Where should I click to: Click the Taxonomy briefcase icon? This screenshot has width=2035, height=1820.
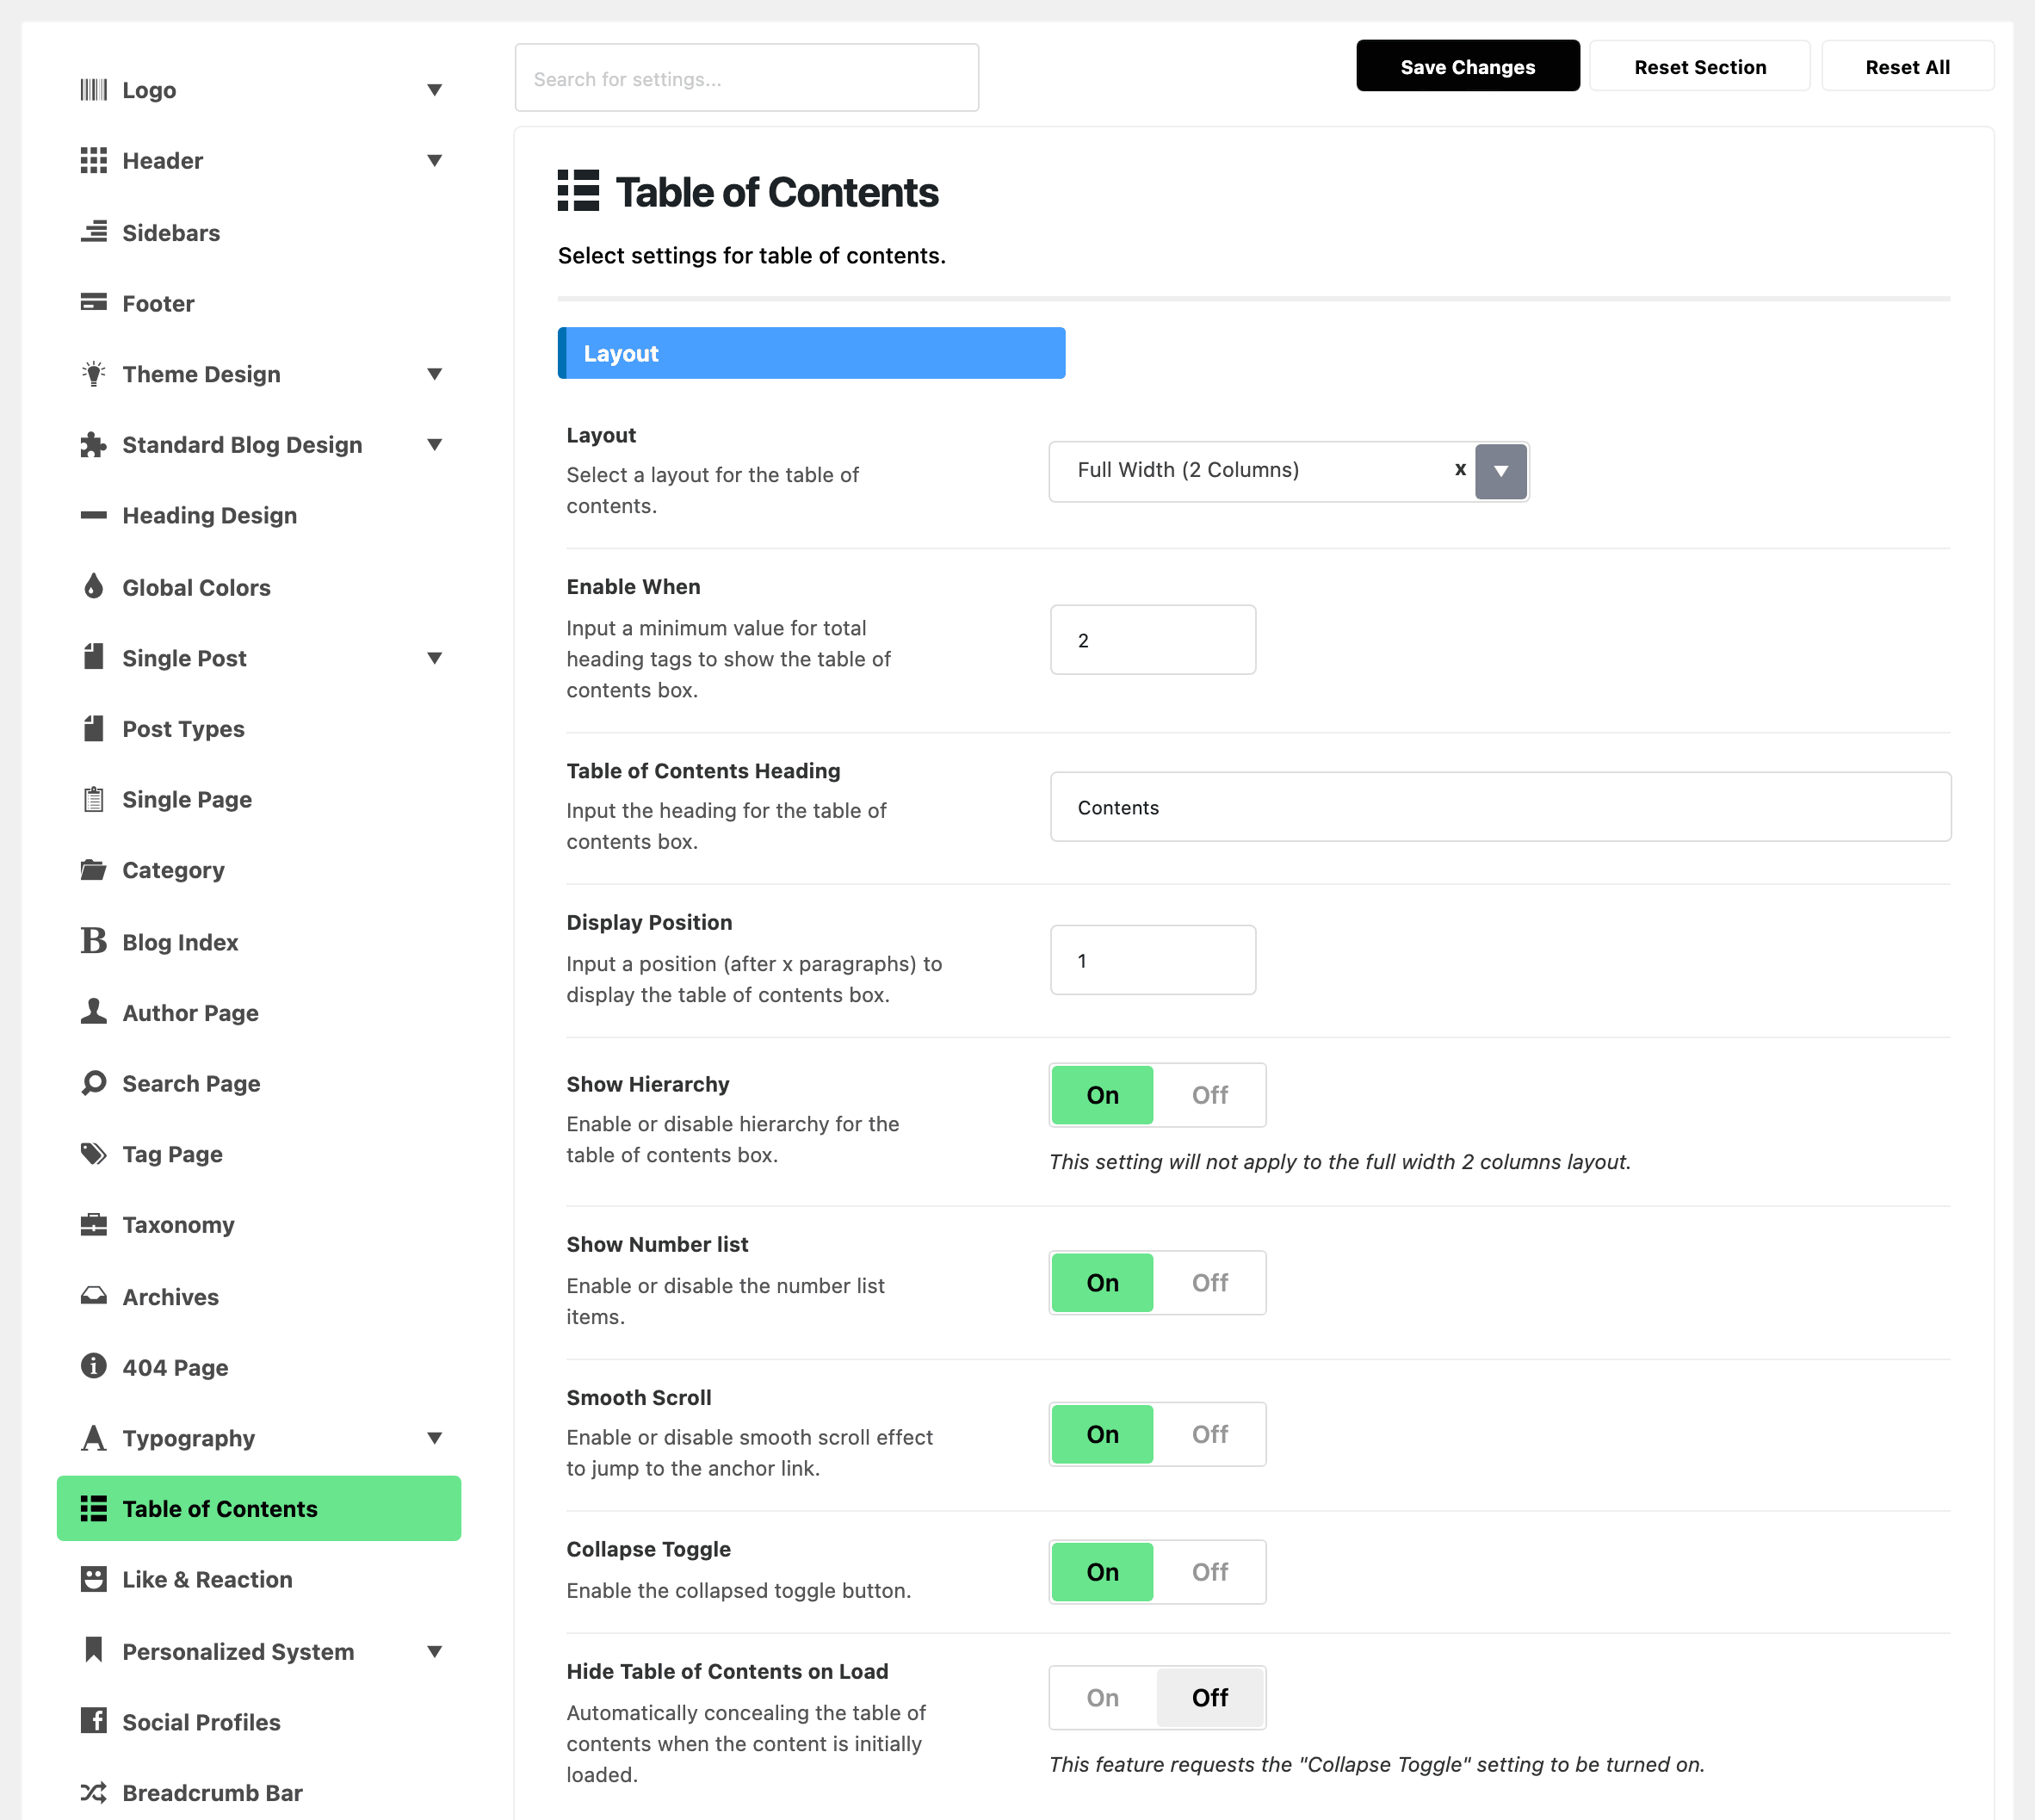(x=93, y=1225)
